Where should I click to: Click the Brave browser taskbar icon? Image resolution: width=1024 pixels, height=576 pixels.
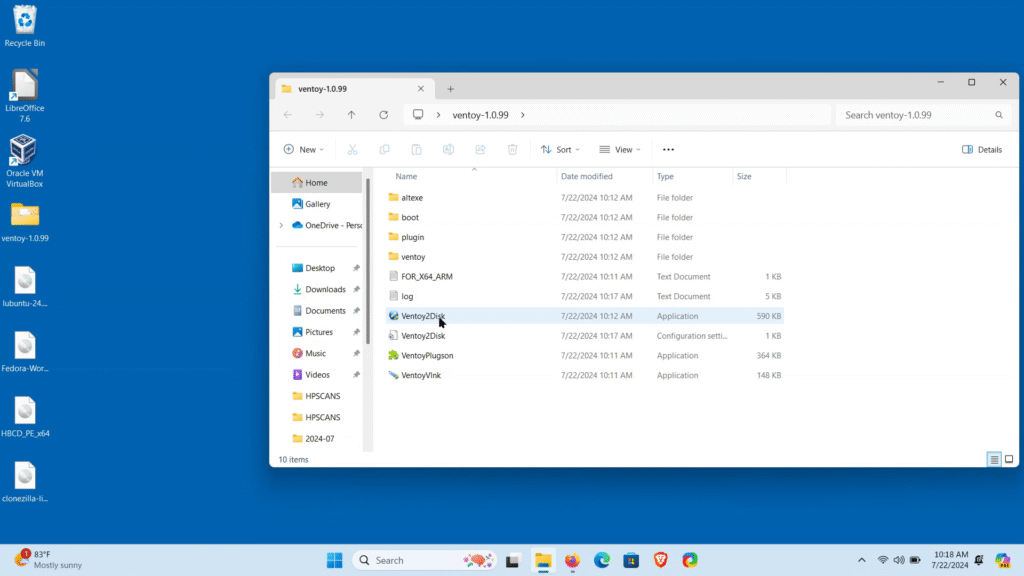click(x=660, y=560)
